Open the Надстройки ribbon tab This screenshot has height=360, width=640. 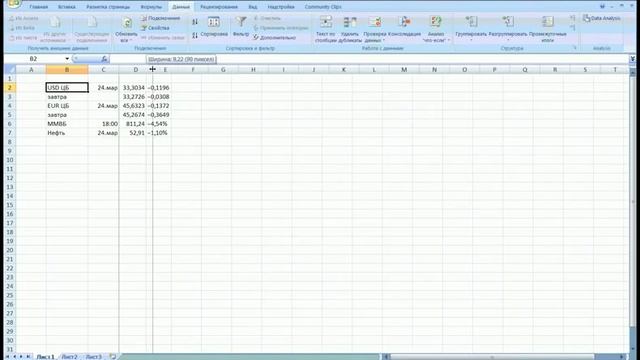point(281,7)
